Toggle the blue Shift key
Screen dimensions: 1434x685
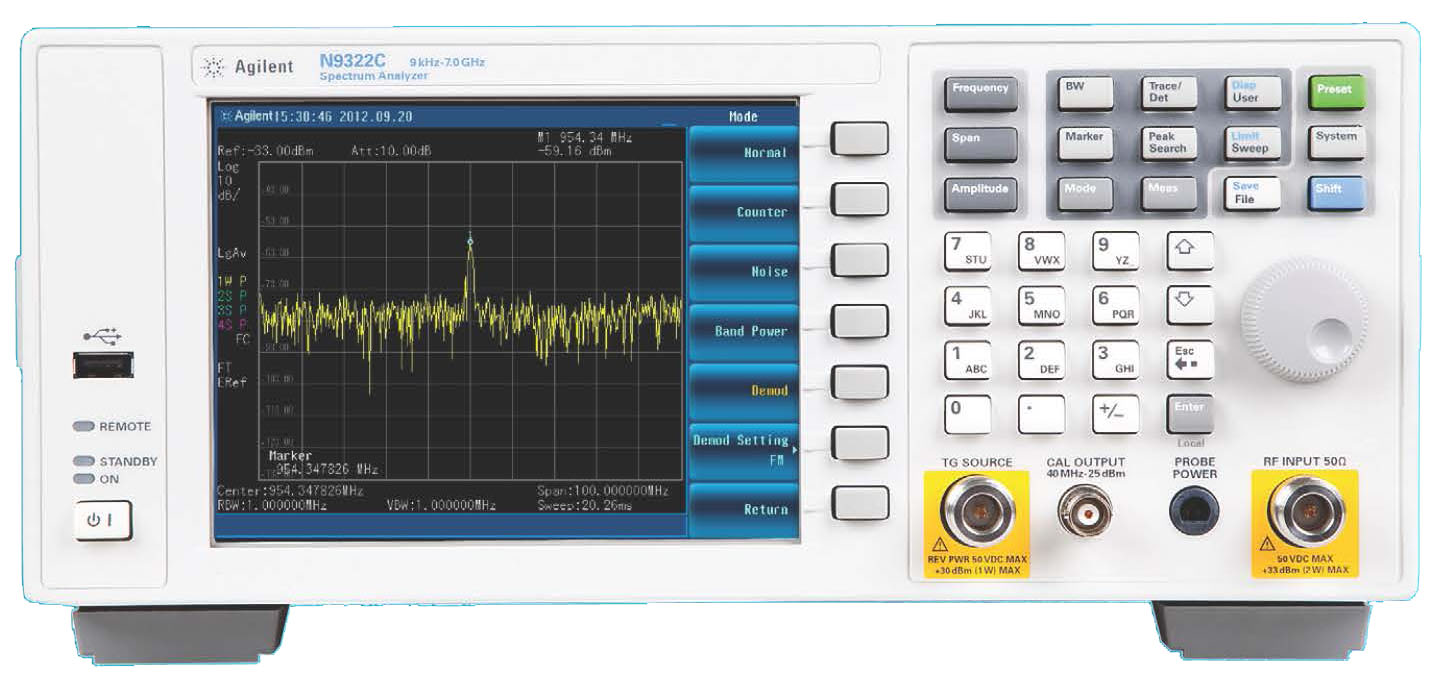tap(1334, 192)
